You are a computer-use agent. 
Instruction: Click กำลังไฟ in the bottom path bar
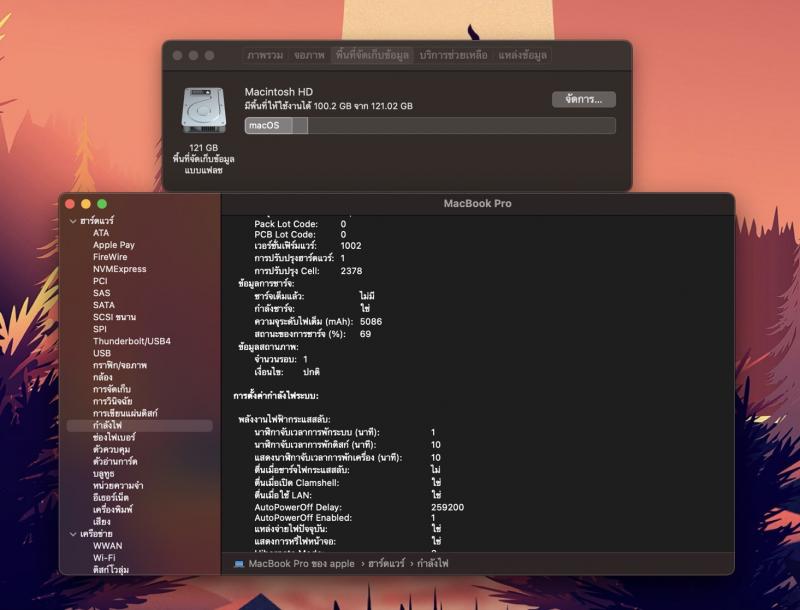(x=433, y=564)
